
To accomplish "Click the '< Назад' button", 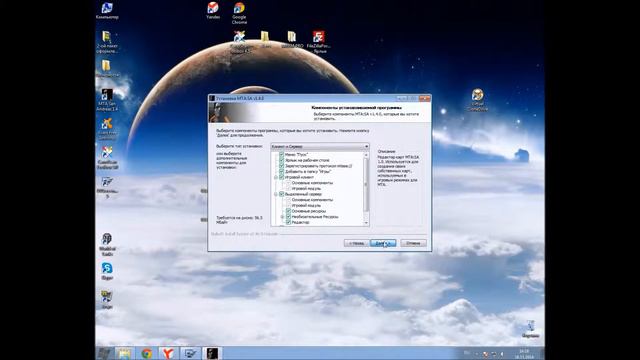I will pyautogui.click(x=356, y=243).
